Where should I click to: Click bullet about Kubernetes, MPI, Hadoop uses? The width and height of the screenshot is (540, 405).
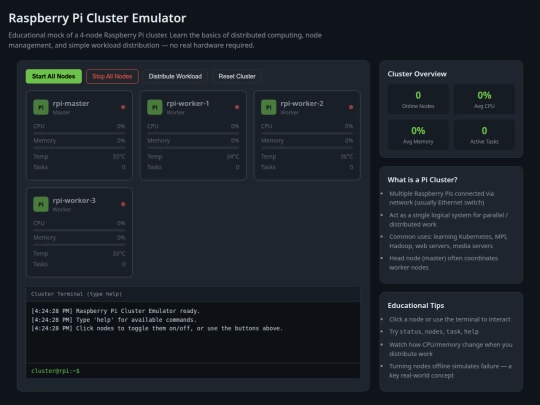[448, 241]
